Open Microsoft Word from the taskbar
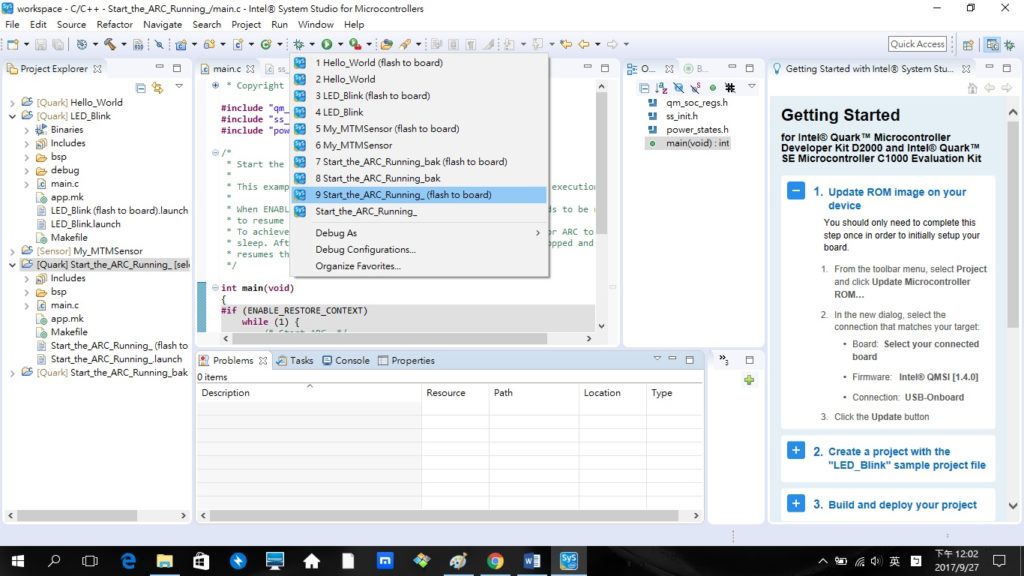Screen dimensions: 1024x576 532,561
